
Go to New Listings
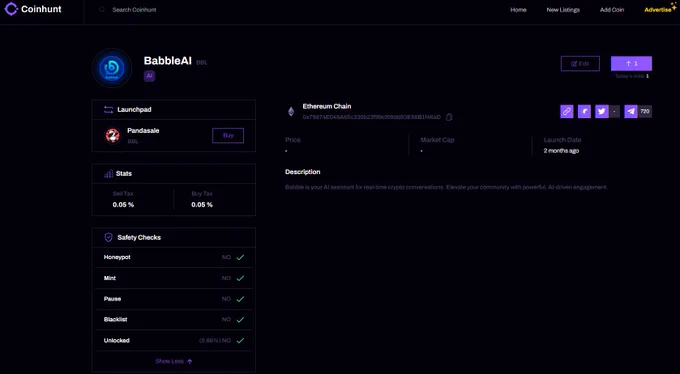coord(563,10)
